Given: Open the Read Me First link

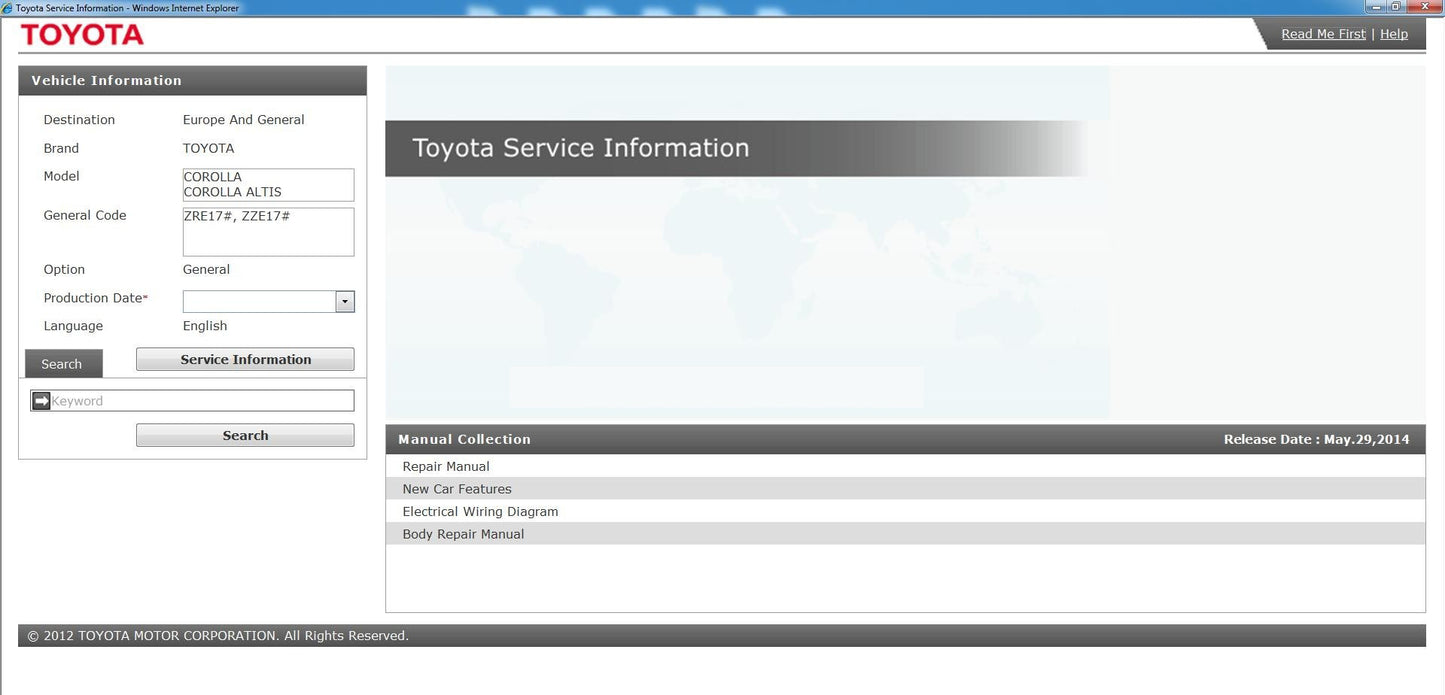Looking at the screenshot, I should (x=1323, y=33).
